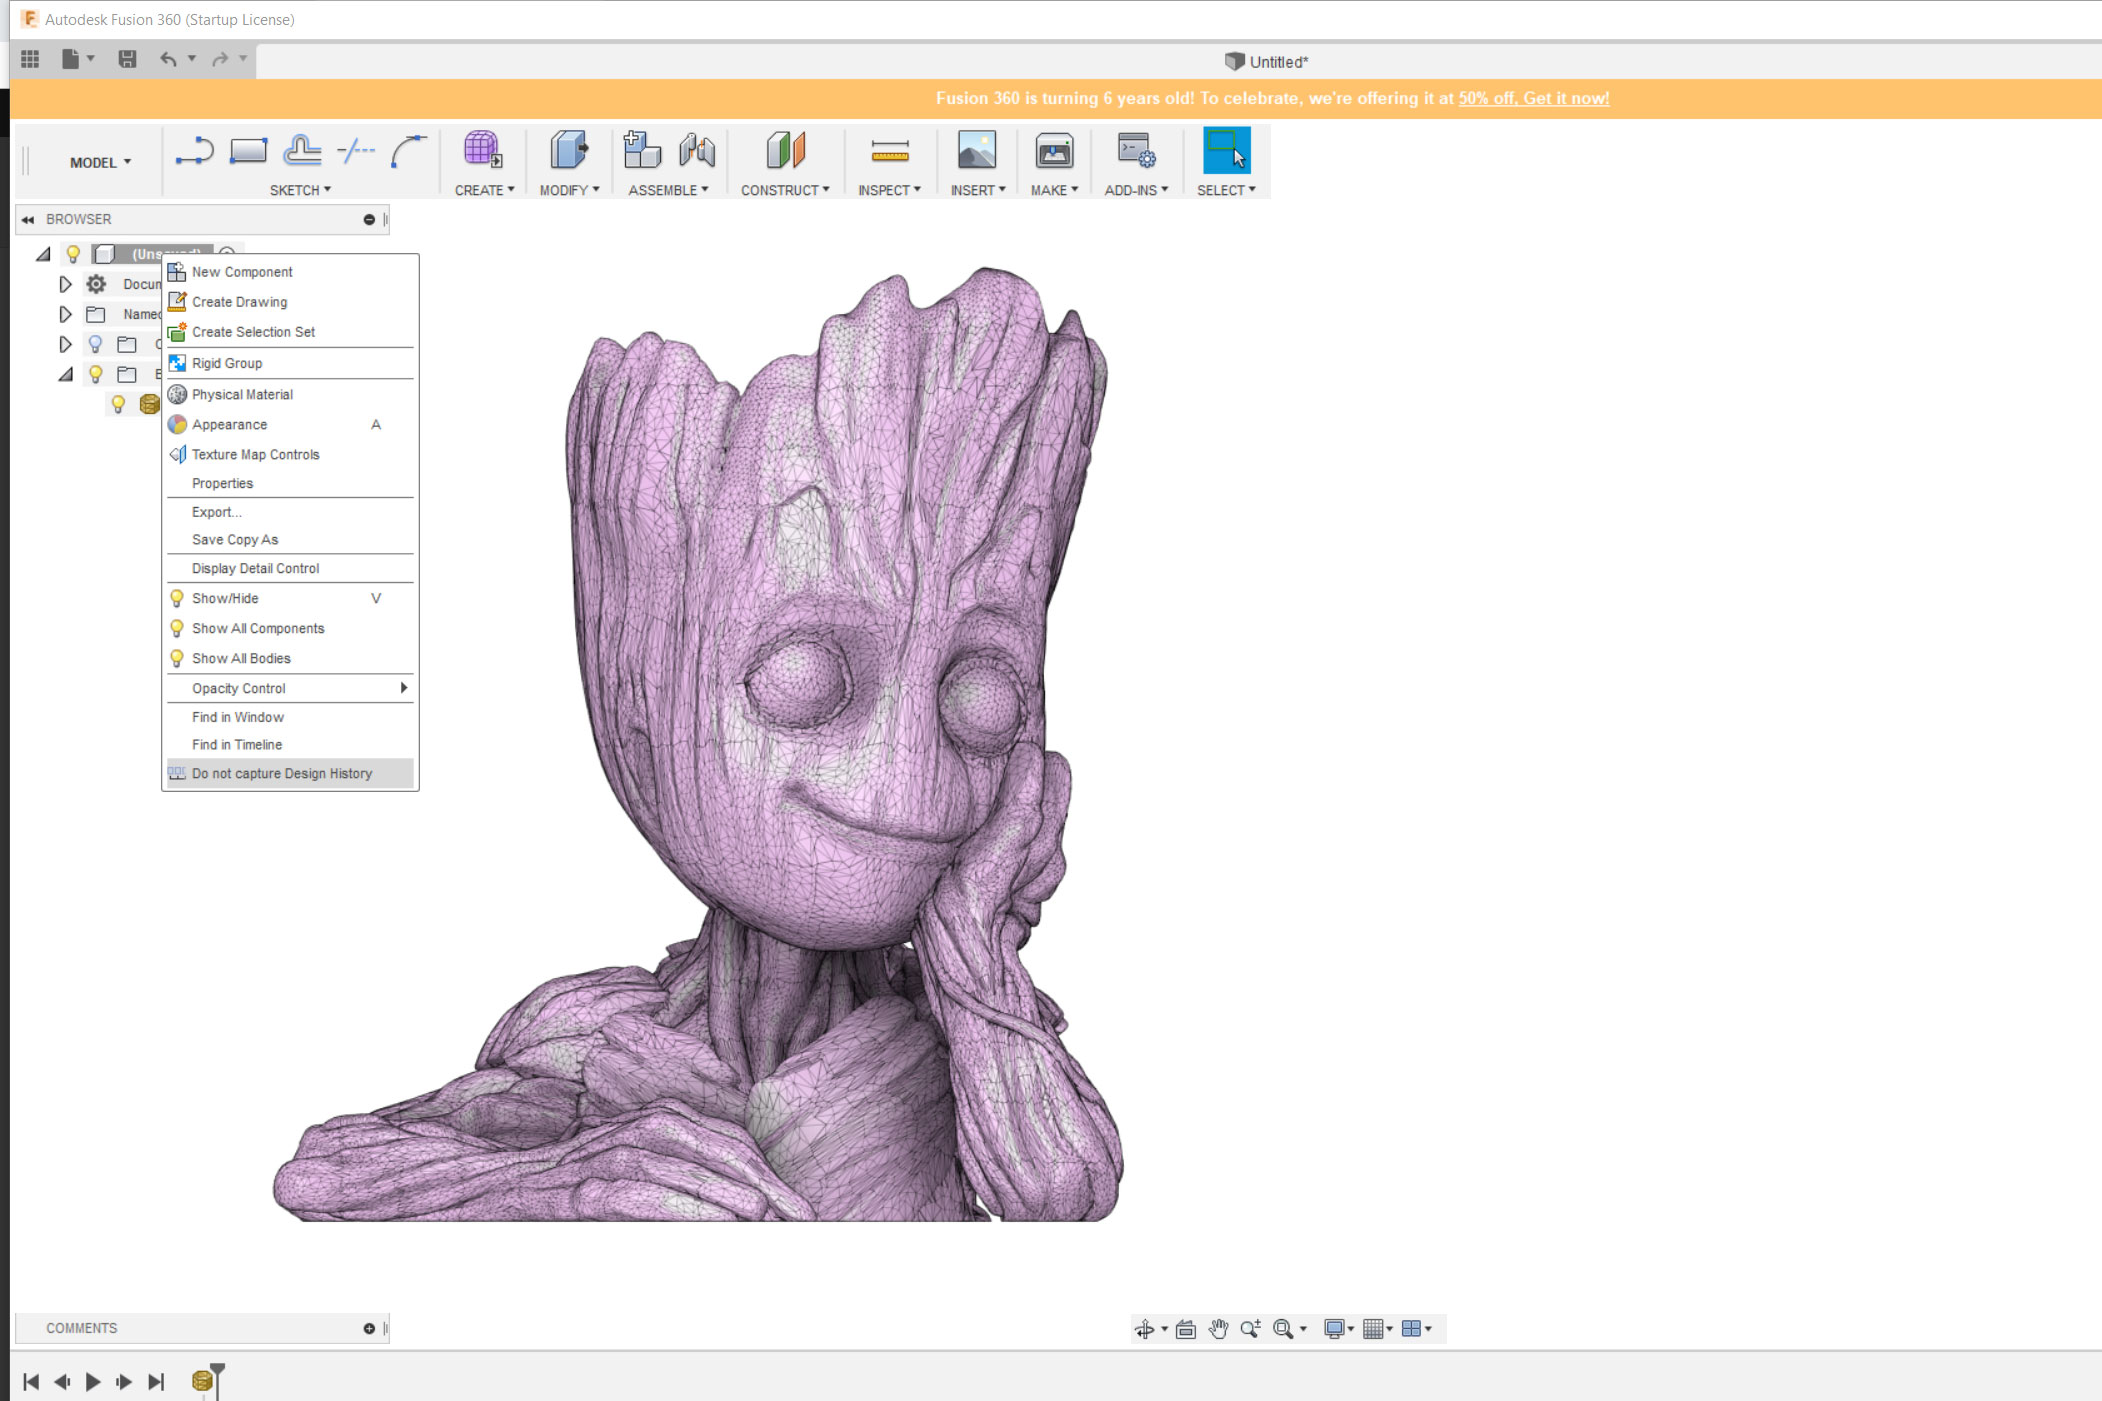Toggle Show/Hide with keyboard shortcut V
2102x1401 pixels.
(288, 597)
